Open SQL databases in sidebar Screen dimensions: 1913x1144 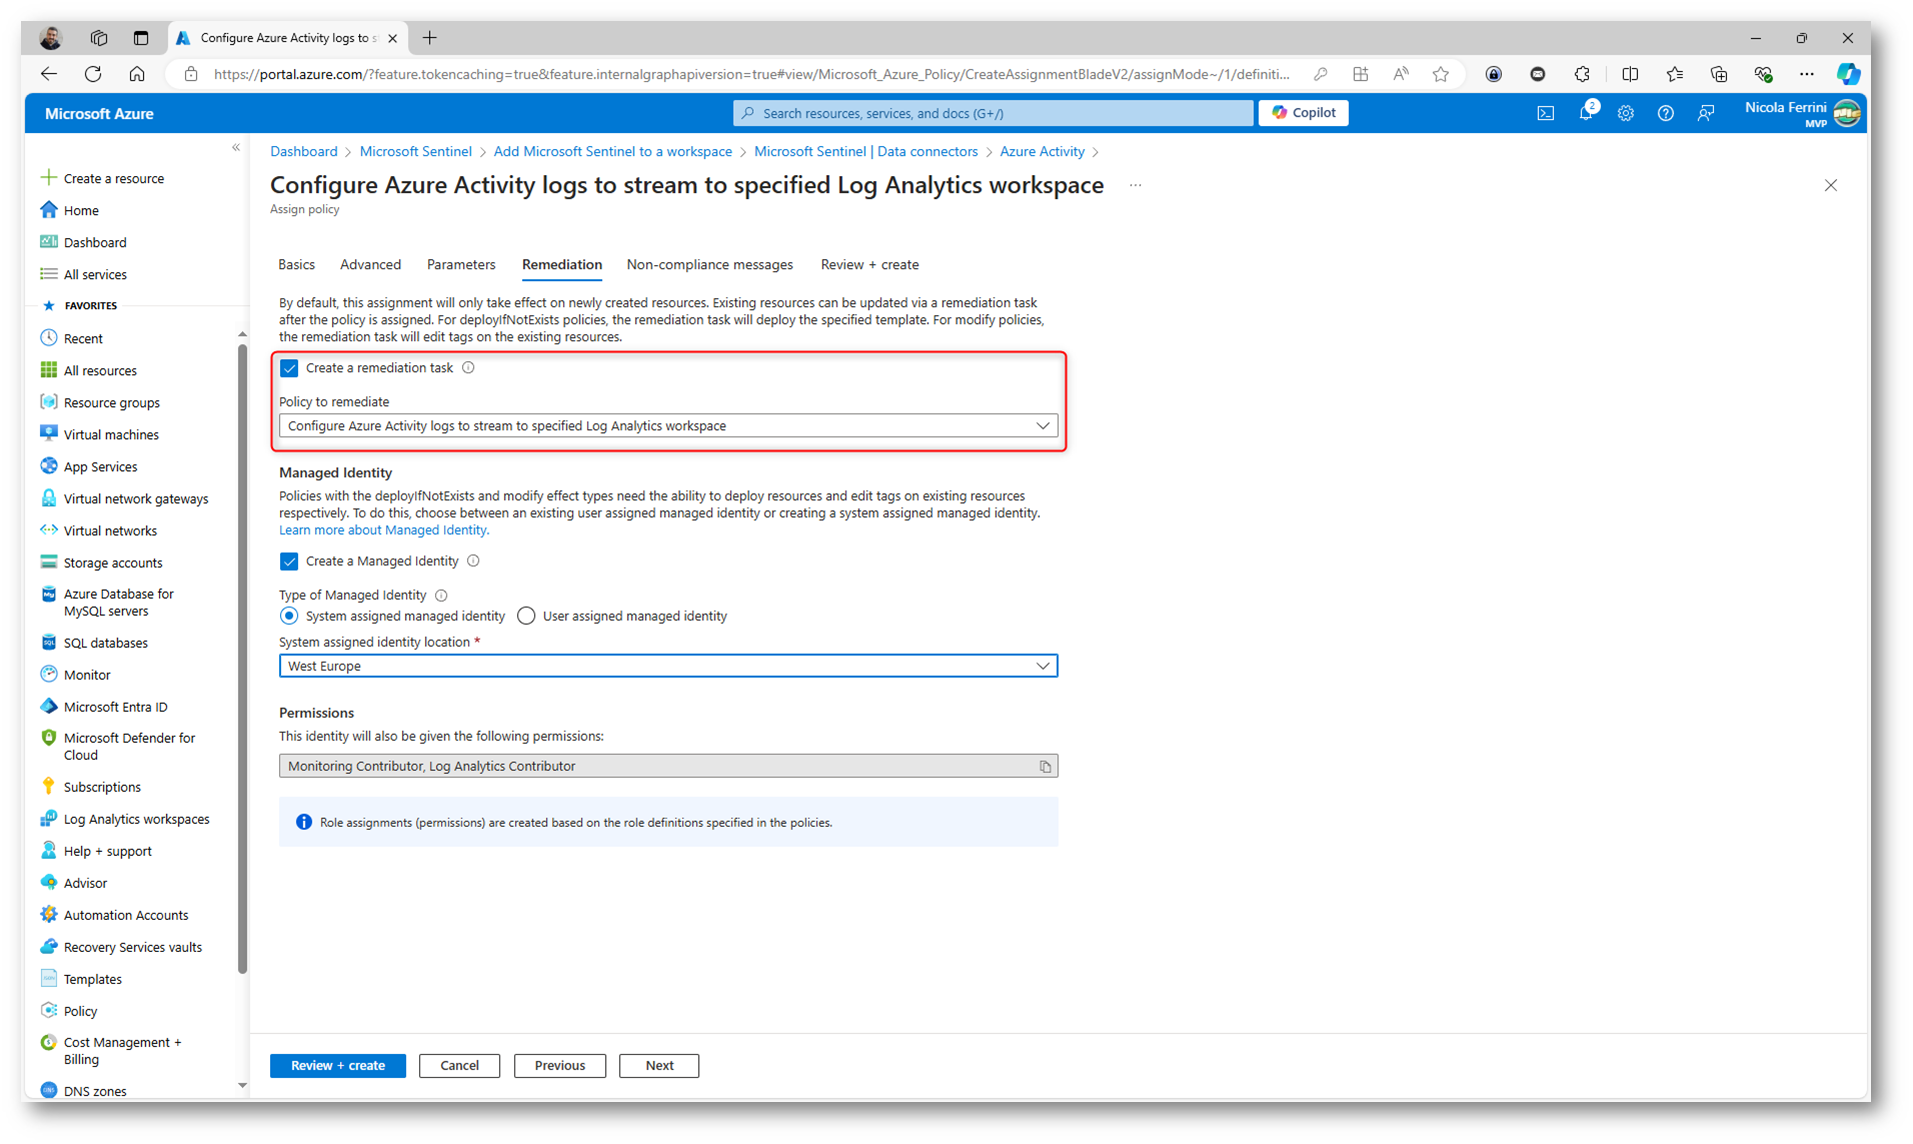click(105, 642)
